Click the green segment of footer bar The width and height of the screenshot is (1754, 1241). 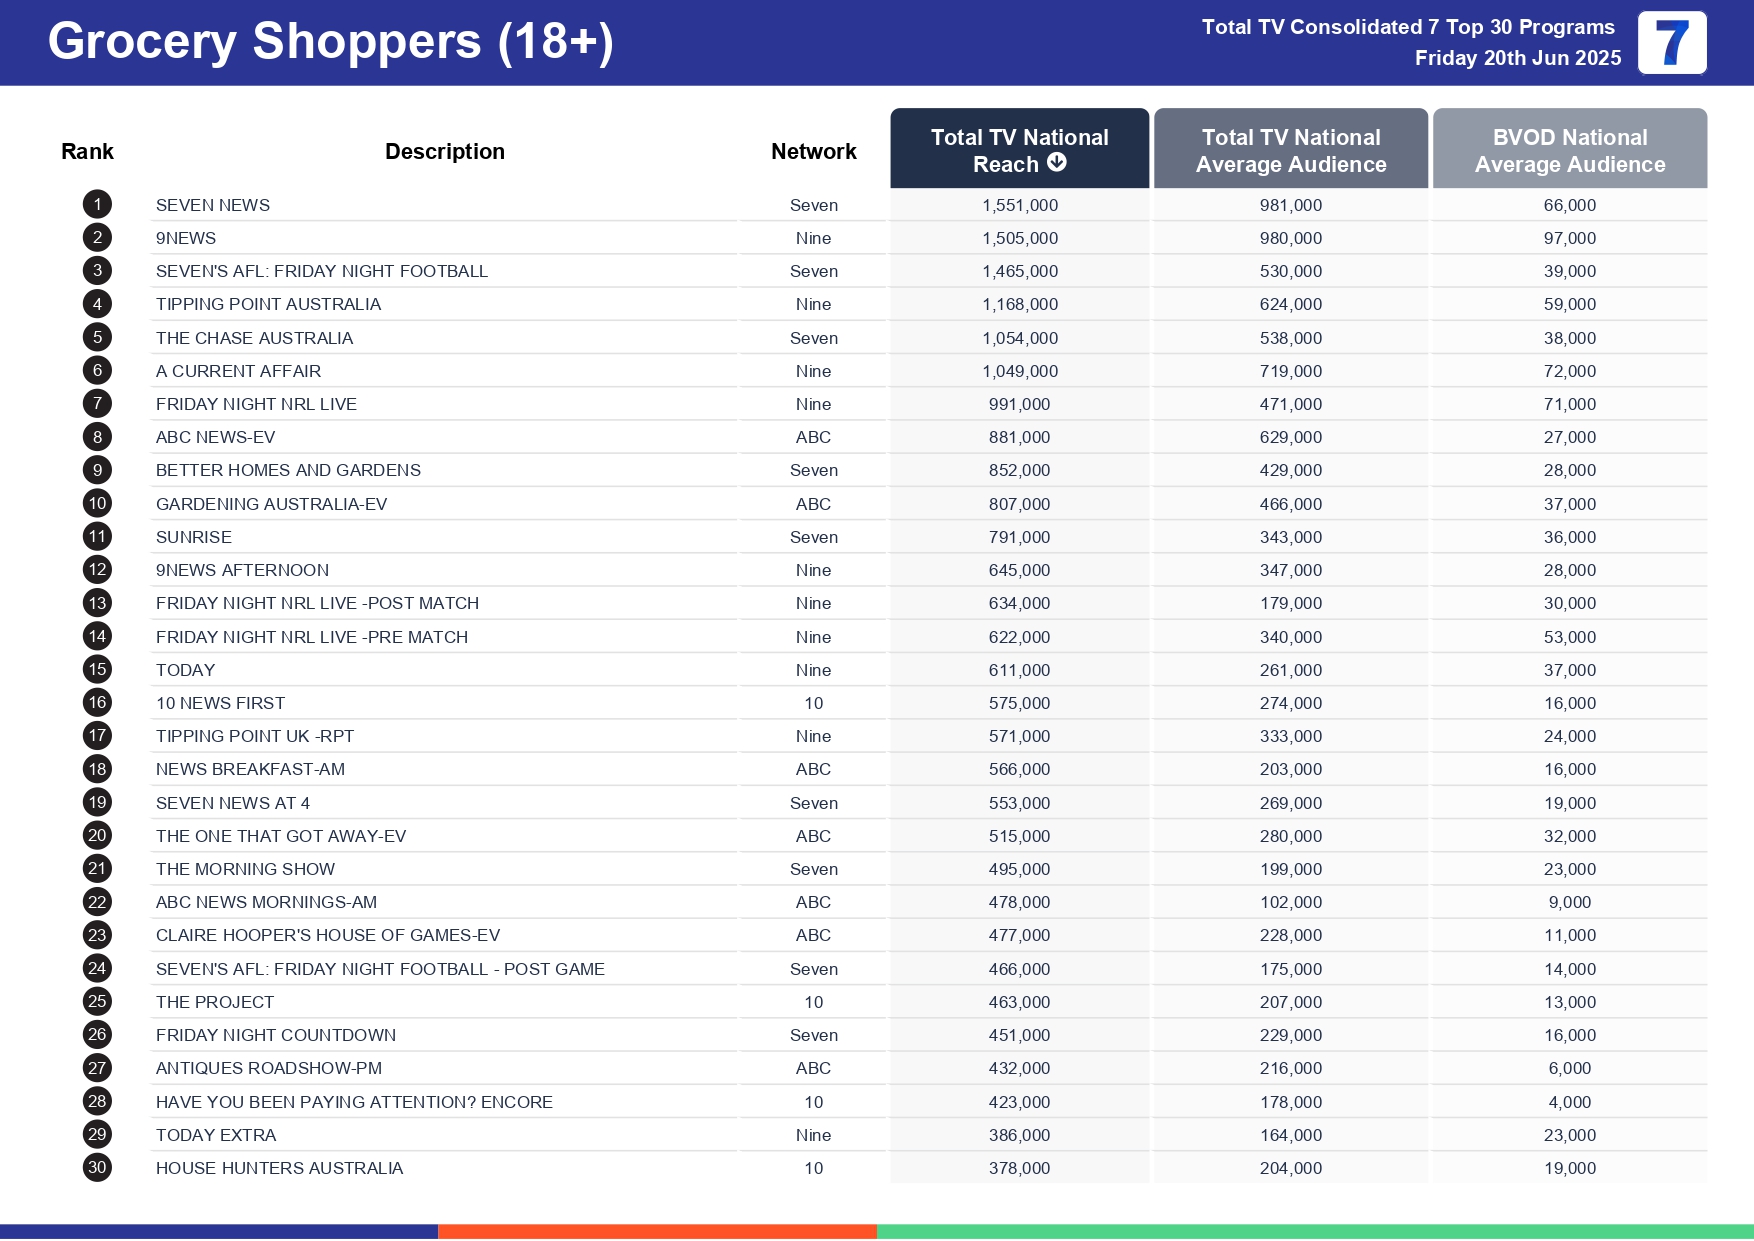click(x=1314, y=1231)
